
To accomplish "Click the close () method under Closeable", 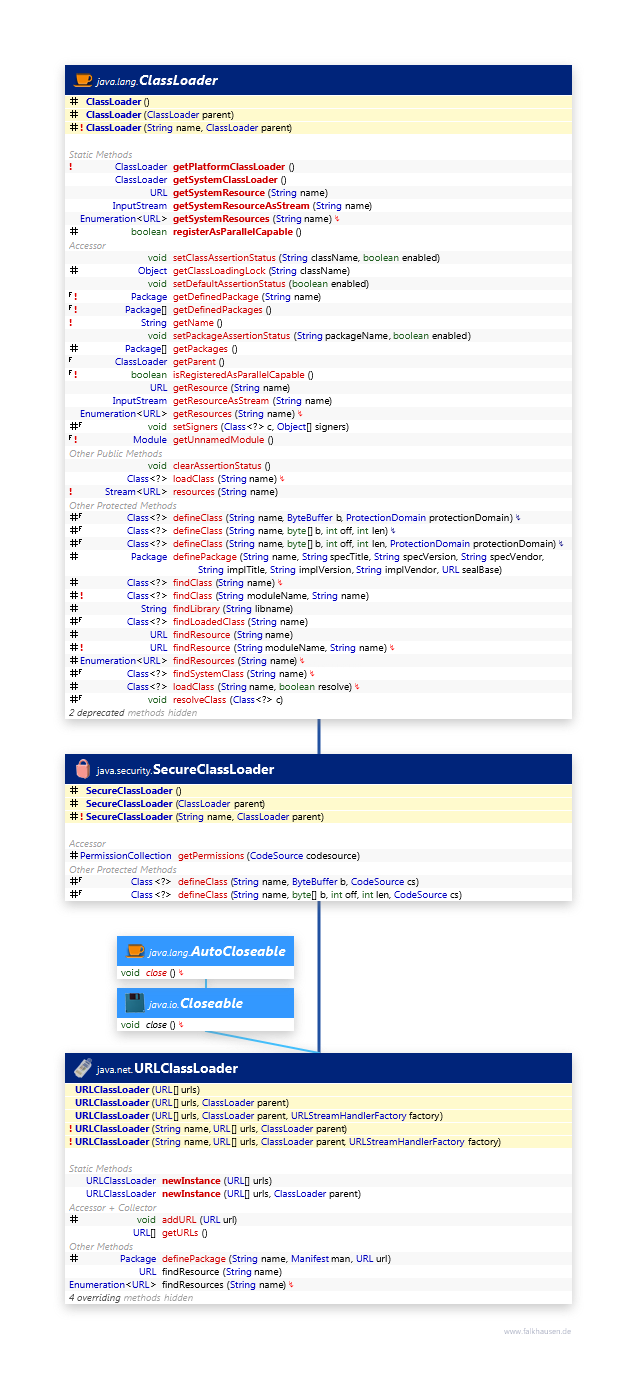I will click(x=160, y=1025).
